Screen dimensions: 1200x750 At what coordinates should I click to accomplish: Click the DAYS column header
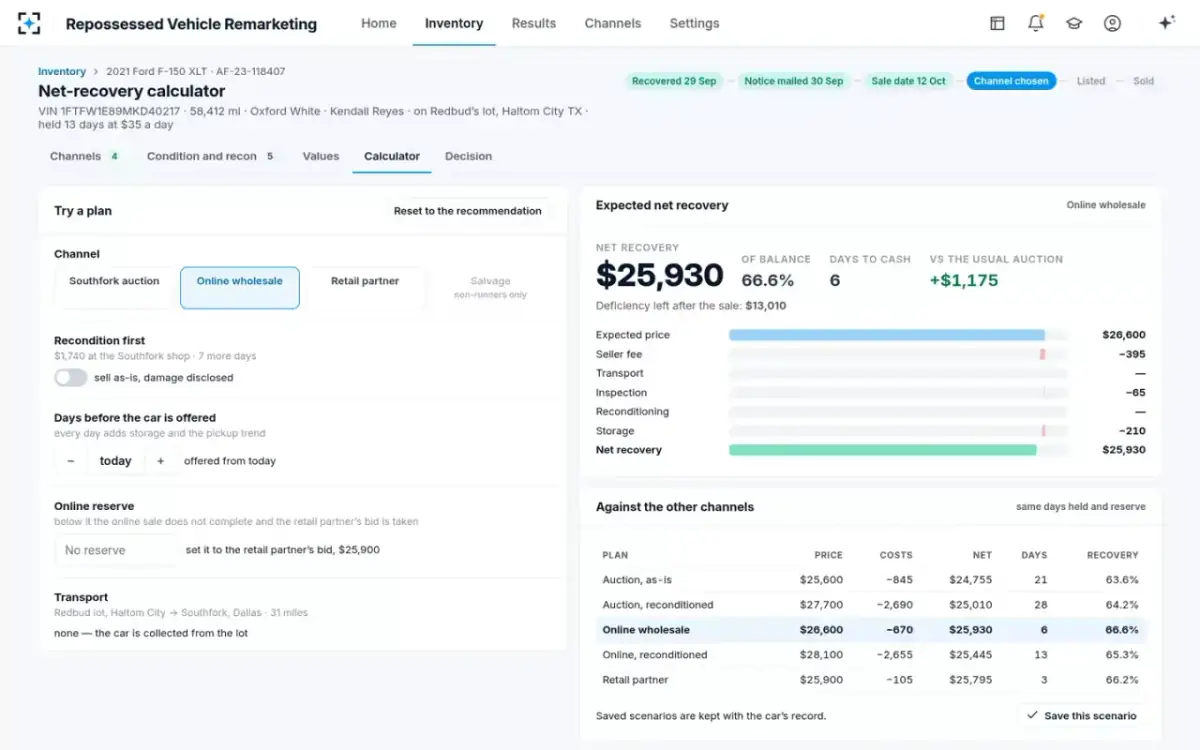[x=1034, y=555]
